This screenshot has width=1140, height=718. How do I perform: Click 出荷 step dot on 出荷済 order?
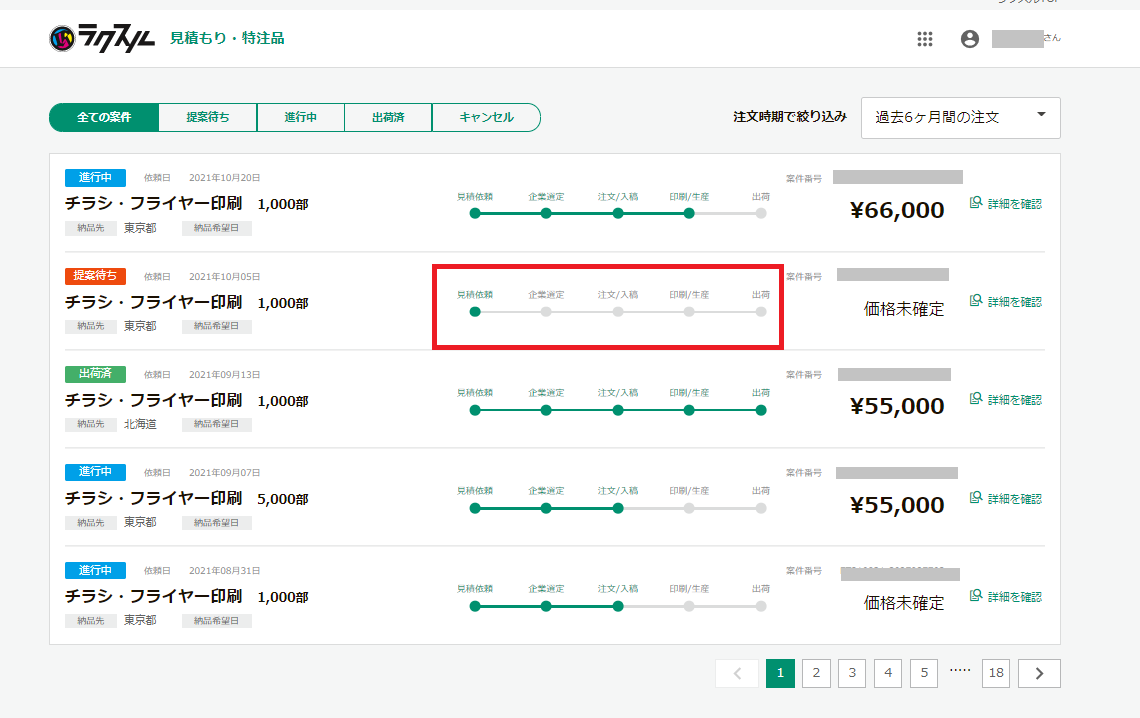click(x=761, y=410)
